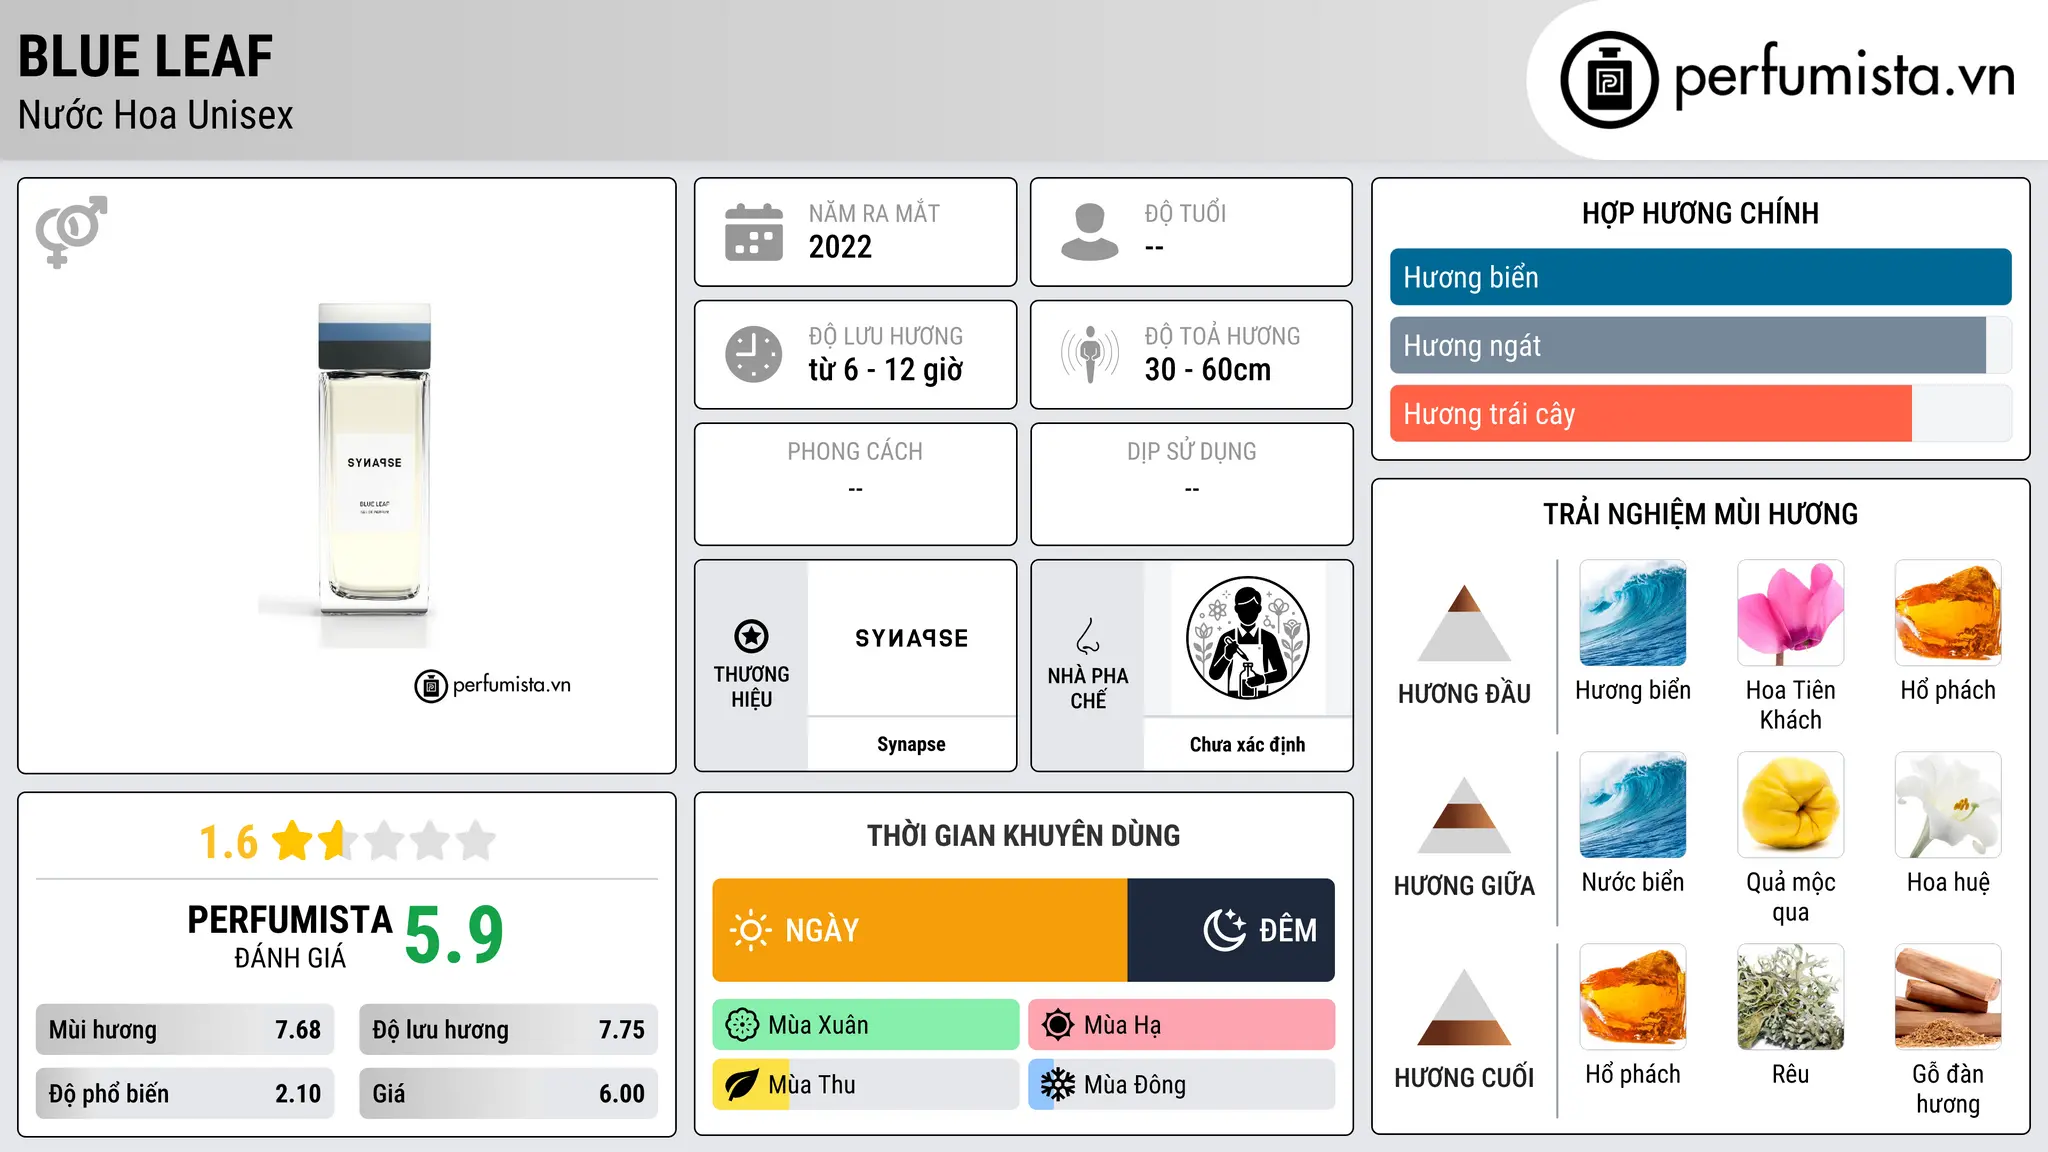Select the flower icon for Mùa Xuân
2048x1152 pixels.
point(742,1025)
